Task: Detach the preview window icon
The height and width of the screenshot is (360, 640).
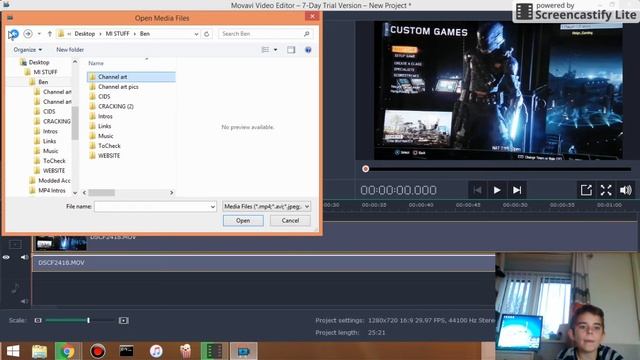Action: [586, 190]
